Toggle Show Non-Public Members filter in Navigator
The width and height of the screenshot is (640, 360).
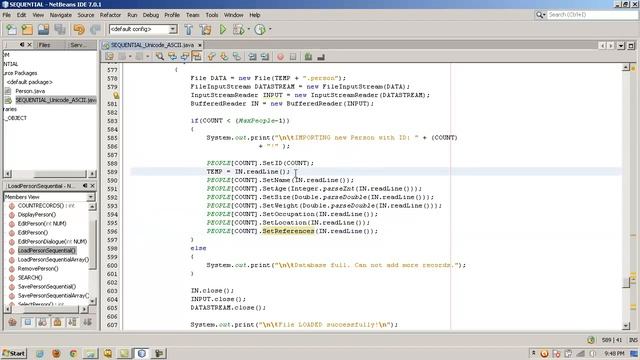tap(57, 322)
